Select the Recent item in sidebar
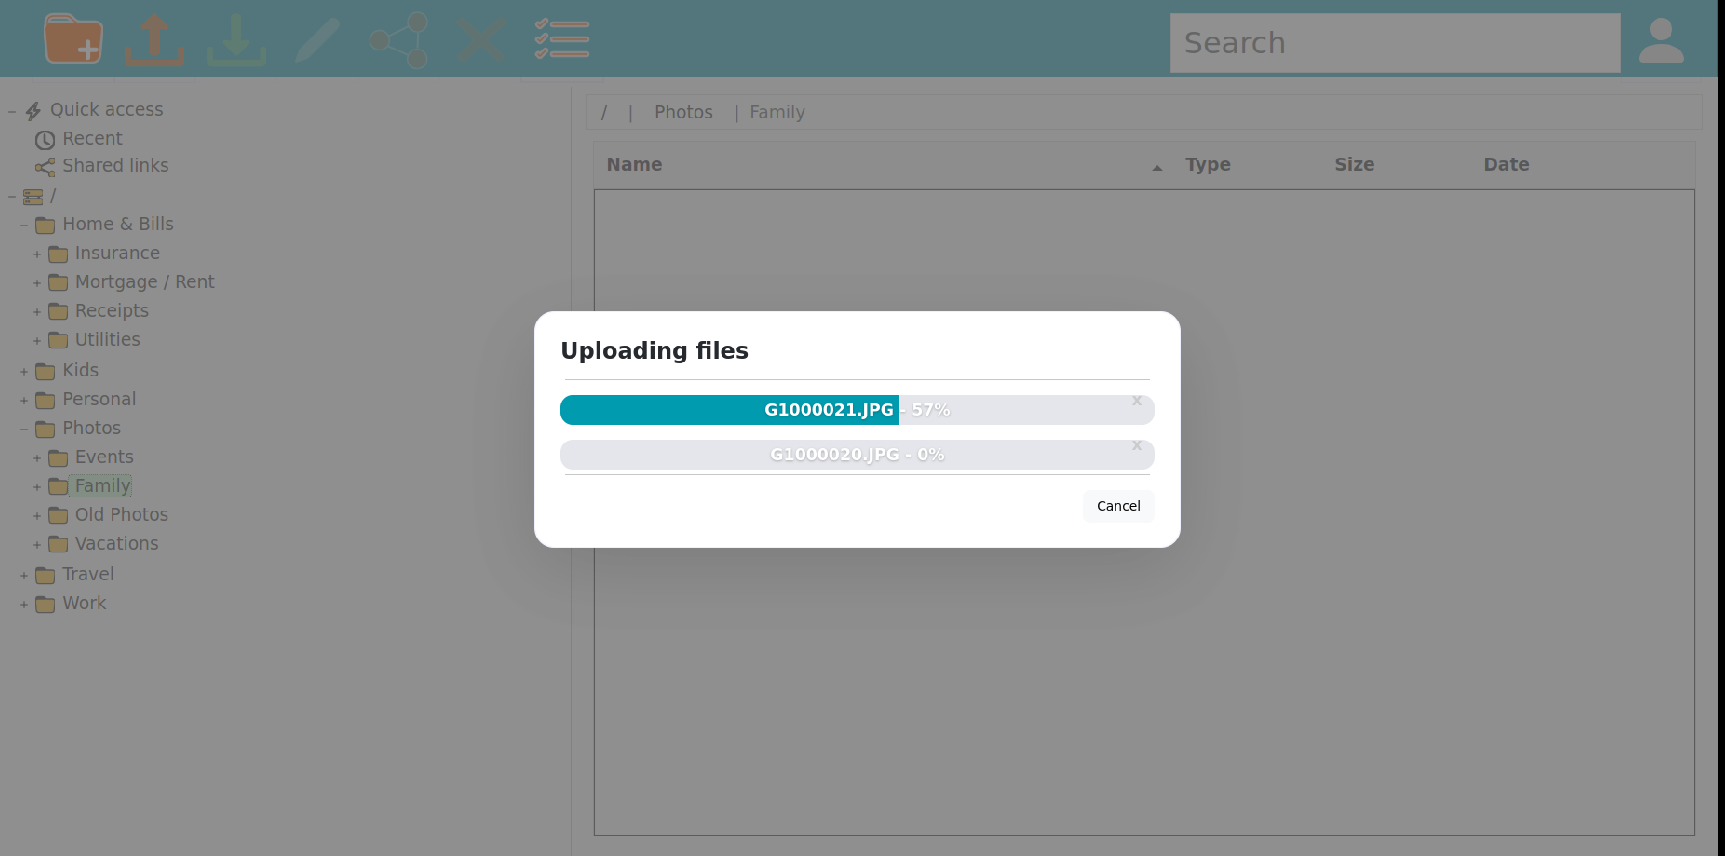 pos(92,139)
